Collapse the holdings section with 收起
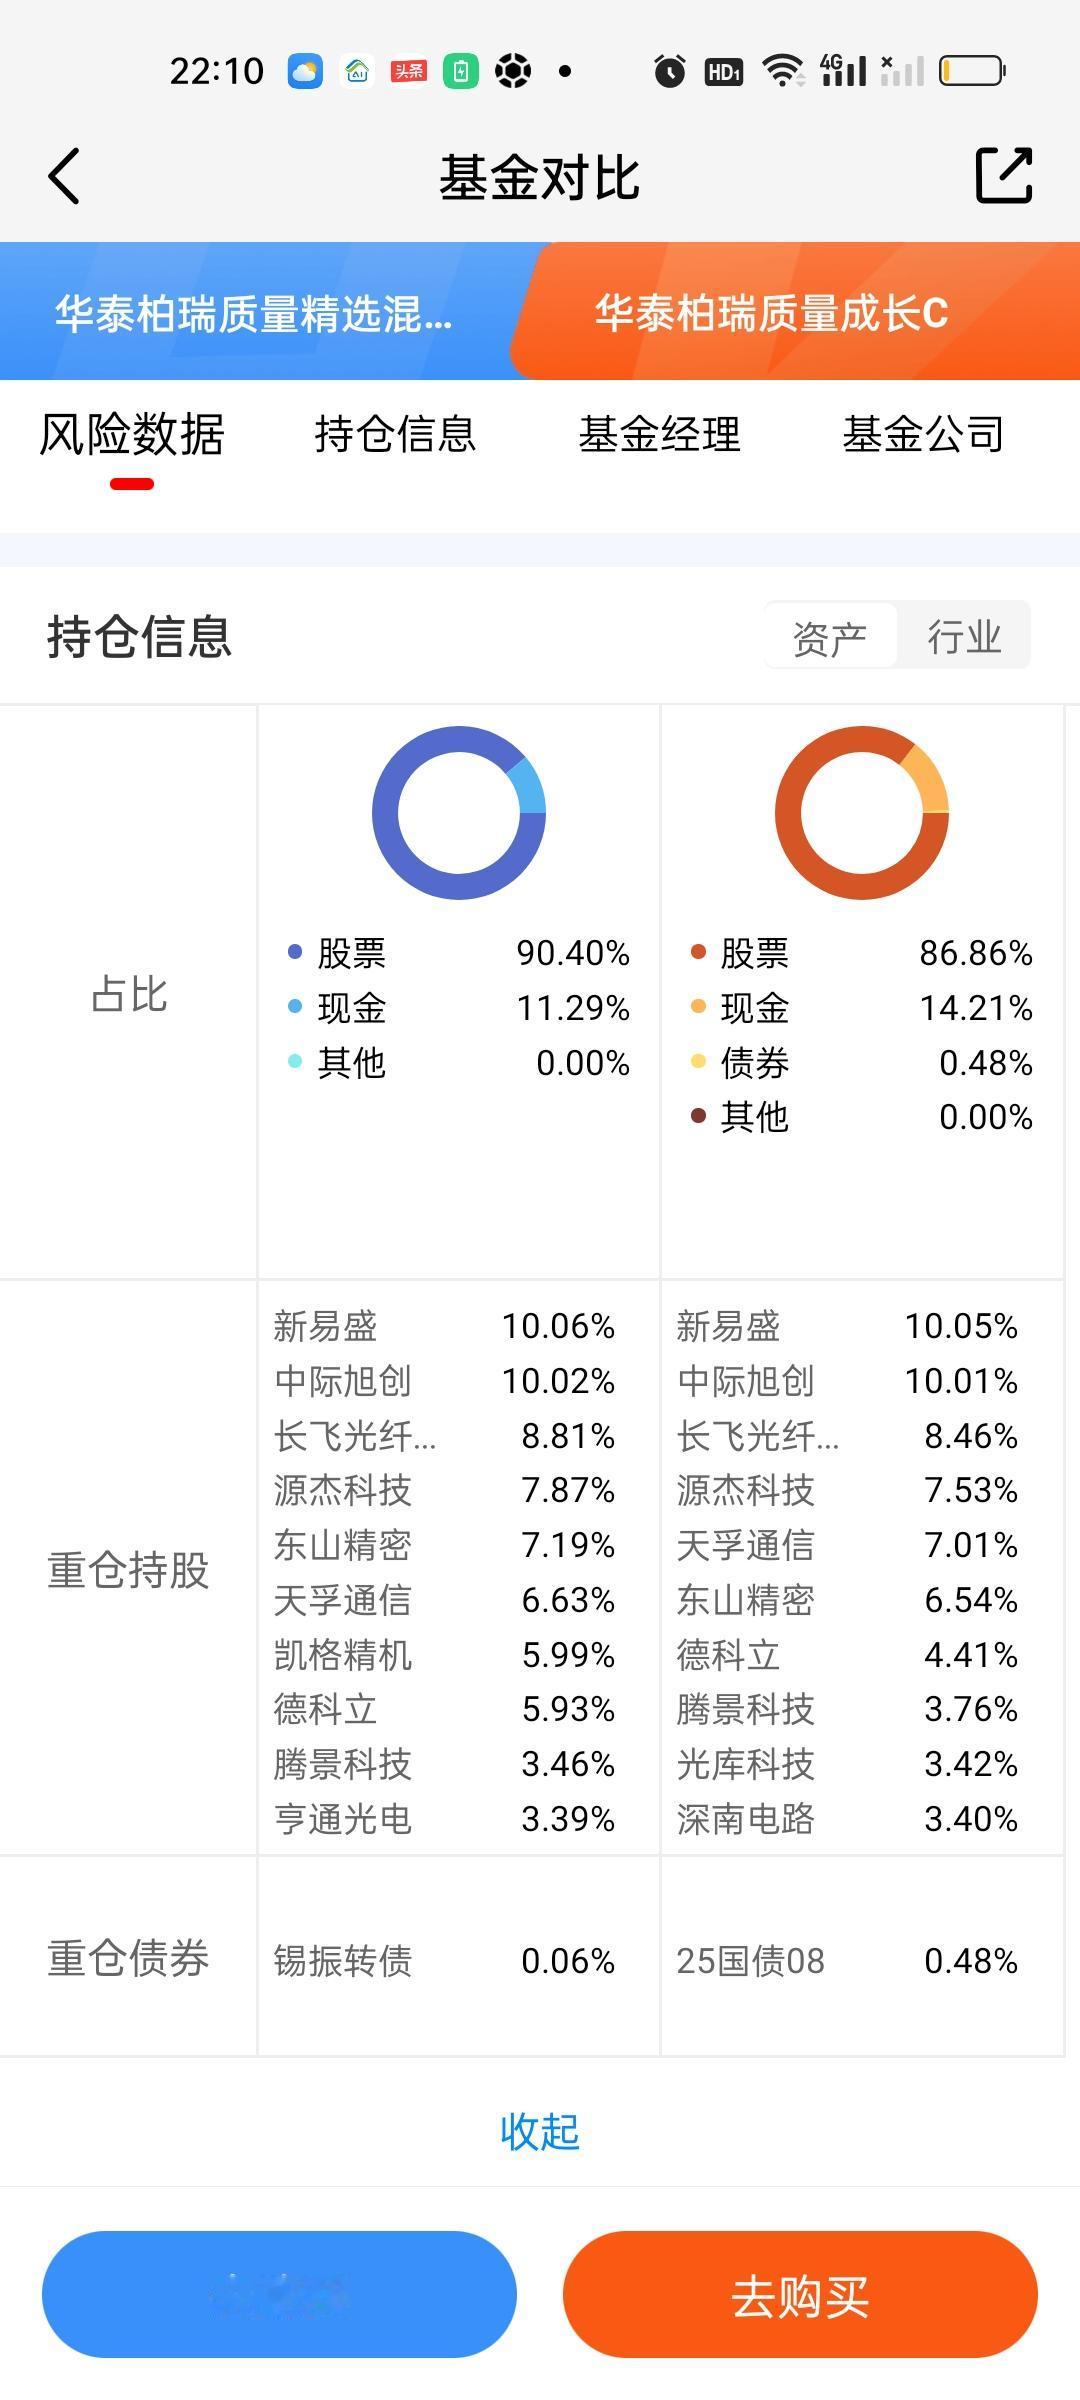1080x2400 pixels. (x=540, y=2131)
